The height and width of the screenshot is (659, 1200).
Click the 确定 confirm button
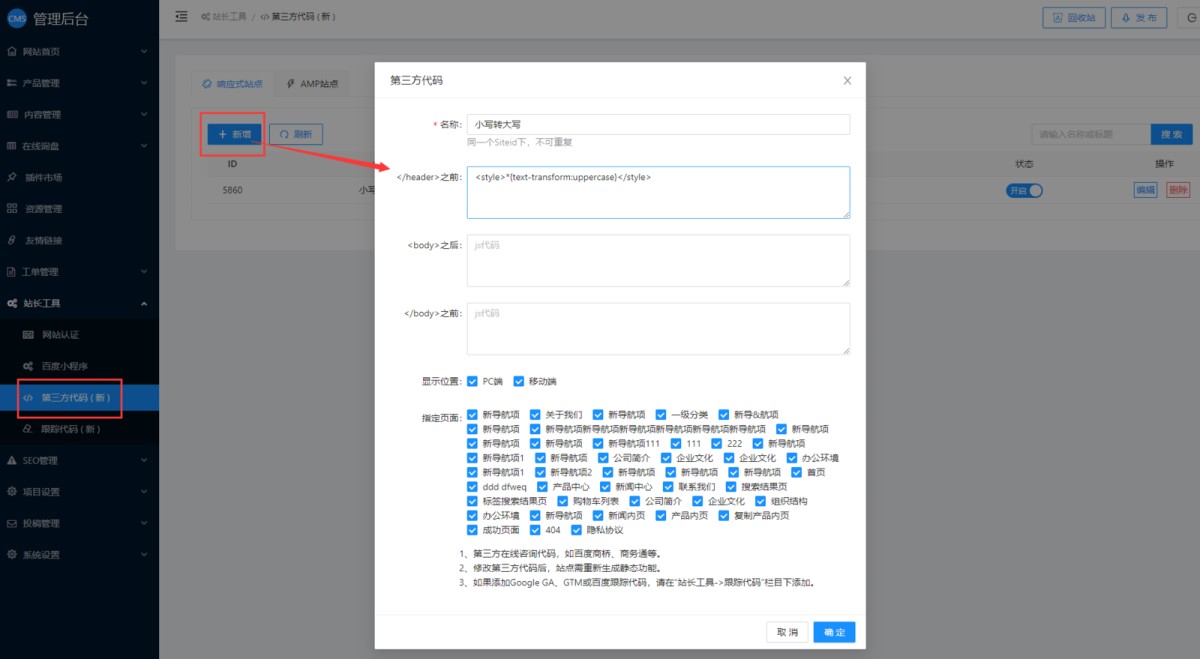[834, 632]
